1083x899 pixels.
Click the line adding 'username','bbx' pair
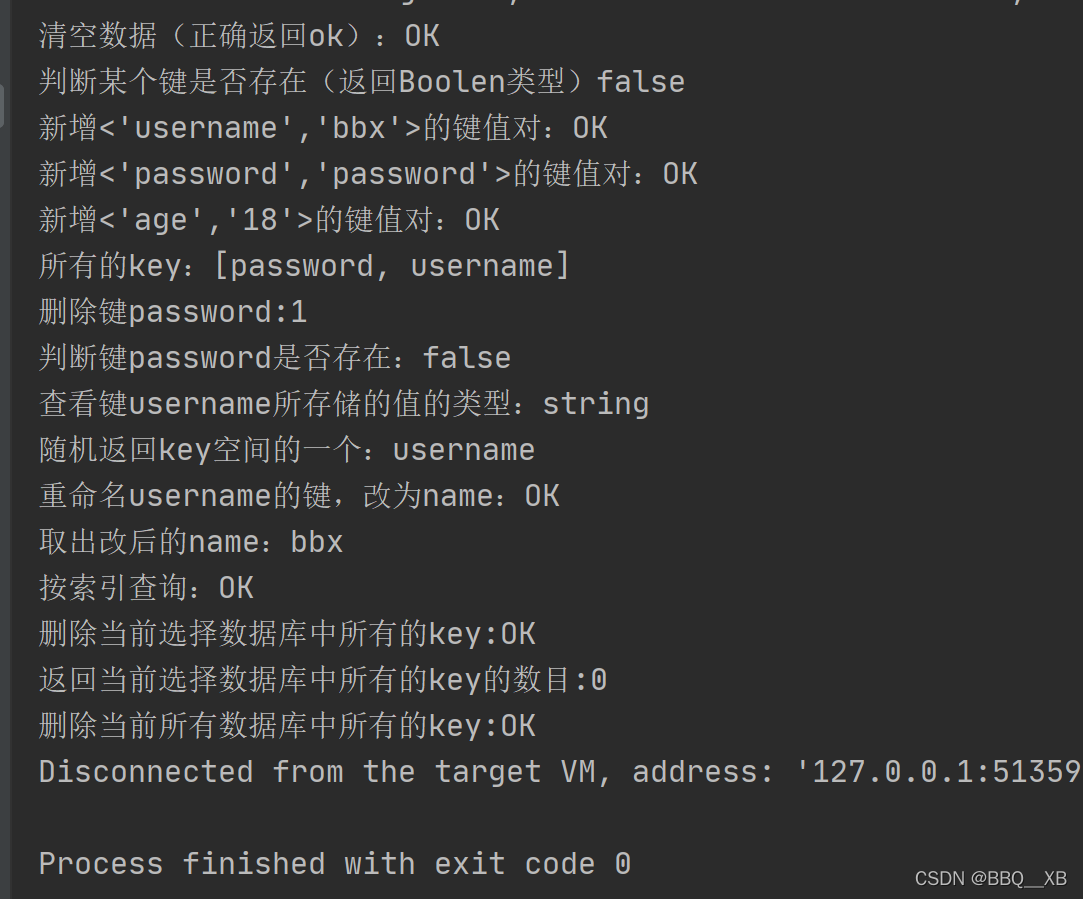click(x=322, y=128)
